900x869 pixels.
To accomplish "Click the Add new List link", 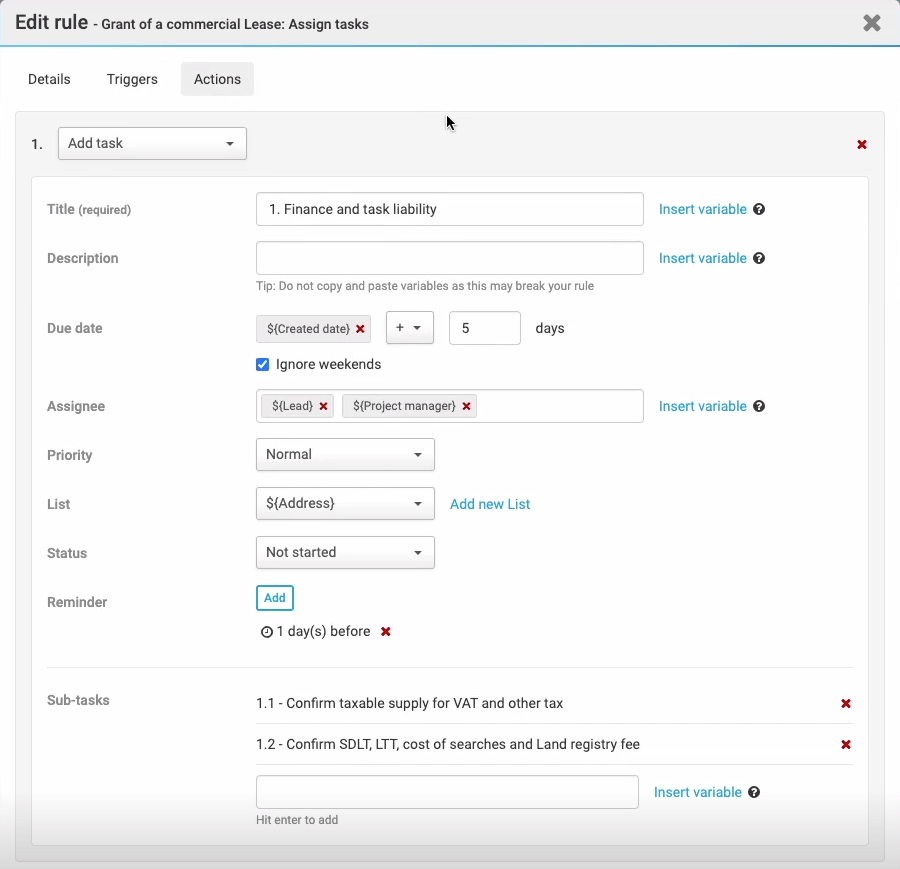I will [x=490, y=505].
